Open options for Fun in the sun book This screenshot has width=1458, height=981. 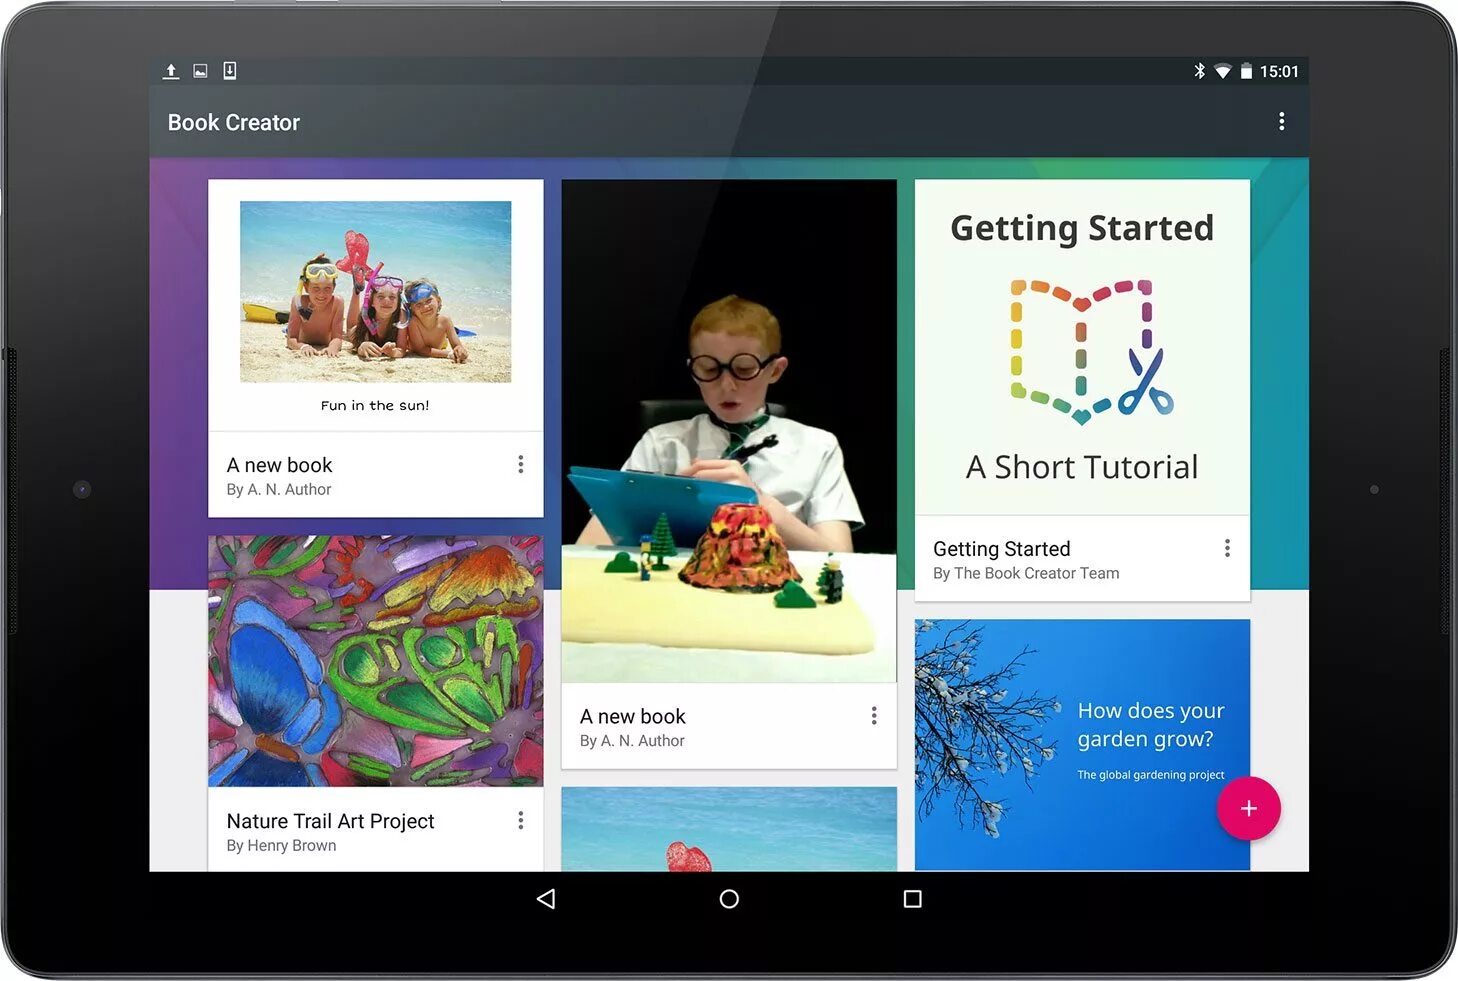coord(520,464)
